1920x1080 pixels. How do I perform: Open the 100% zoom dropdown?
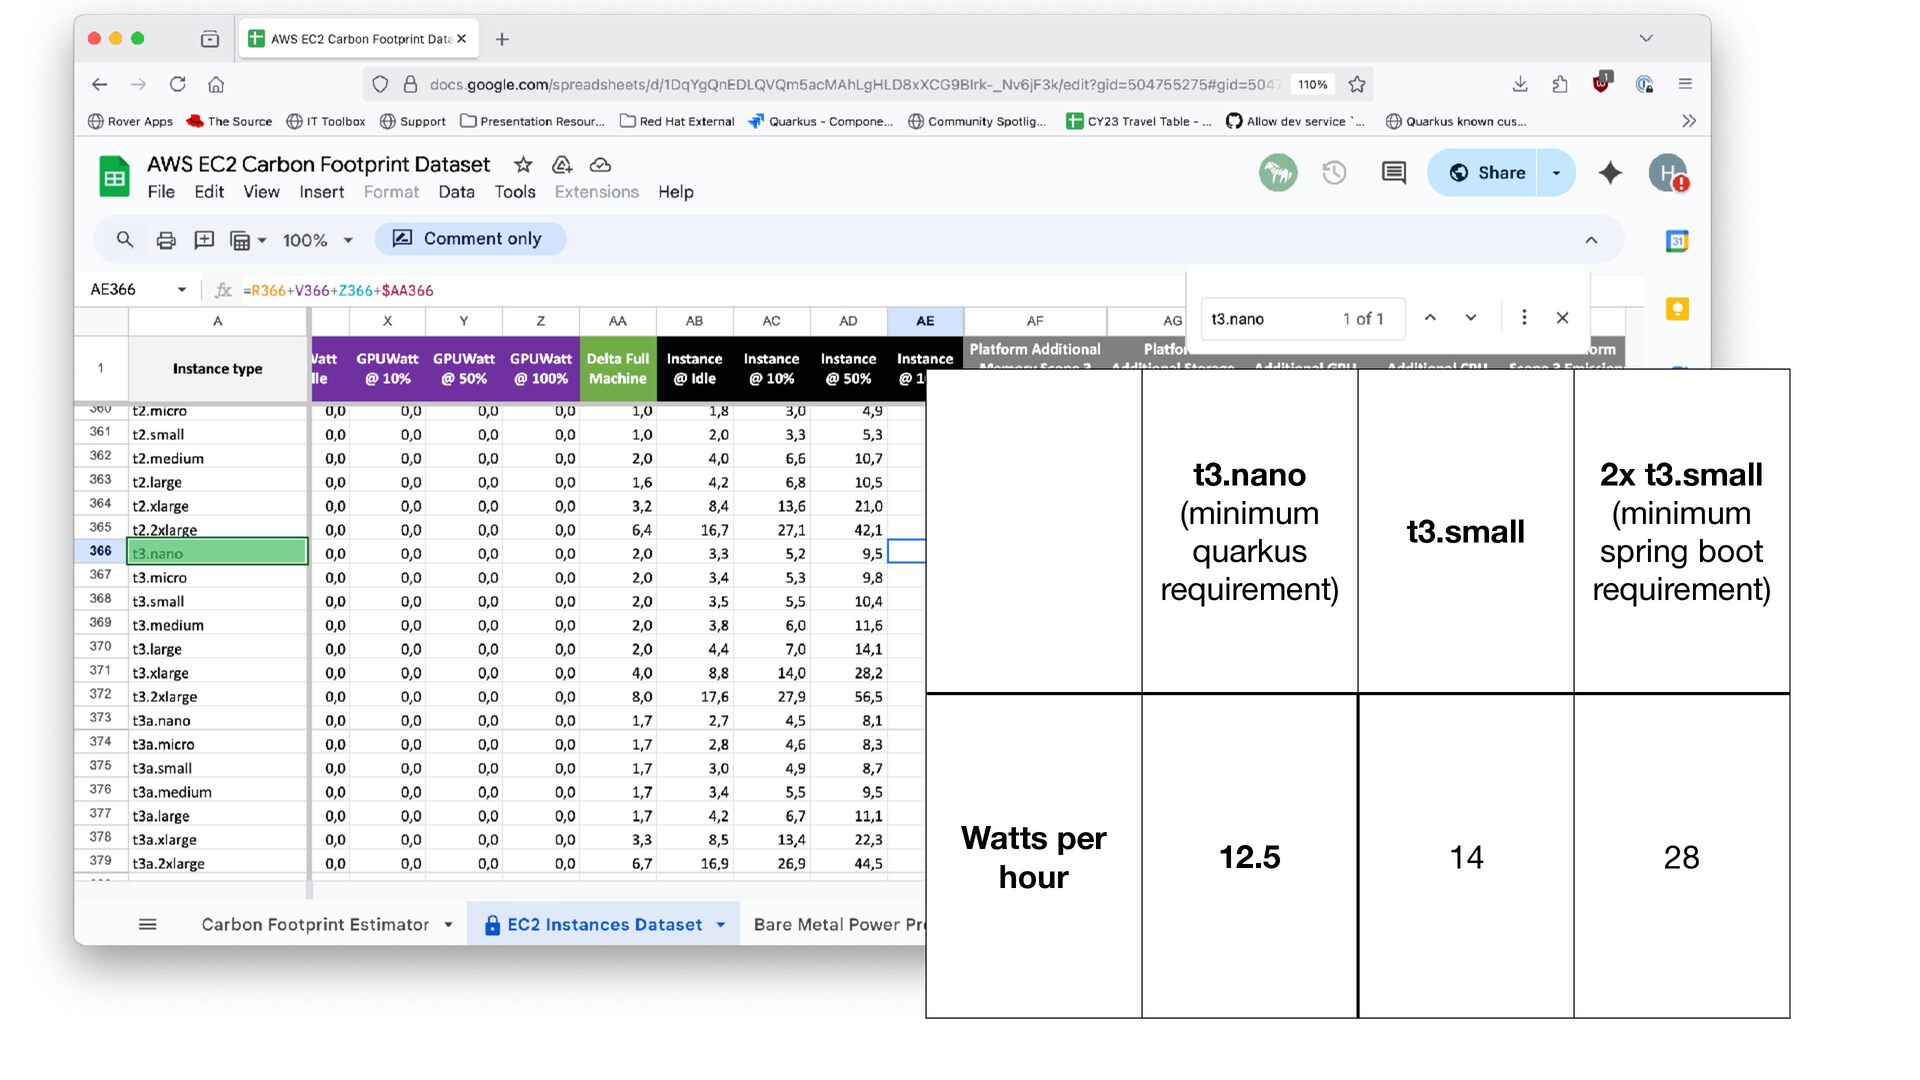pos(318,240)
